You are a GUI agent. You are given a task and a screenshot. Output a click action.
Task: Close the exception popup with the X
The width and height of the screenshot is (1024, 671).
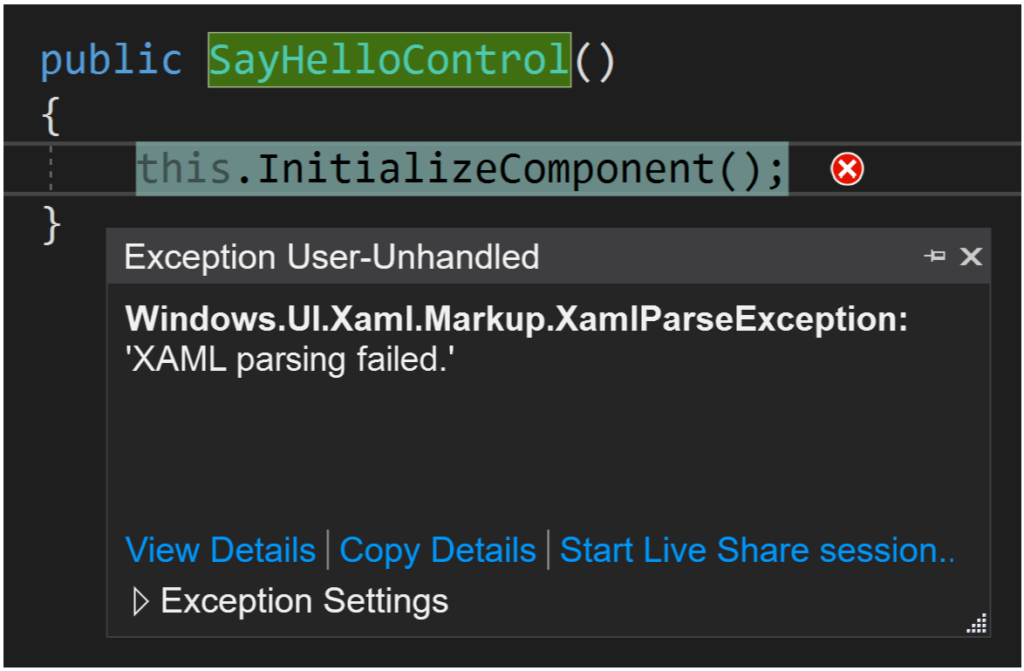969,257
